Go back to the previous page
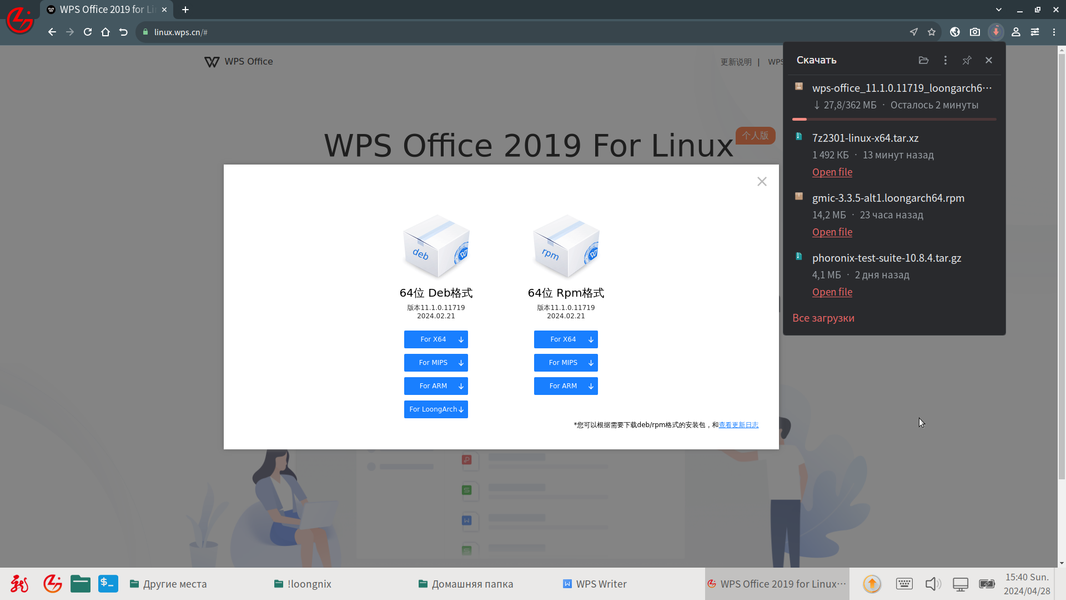 pyautogui.click(x=52, y=32)
